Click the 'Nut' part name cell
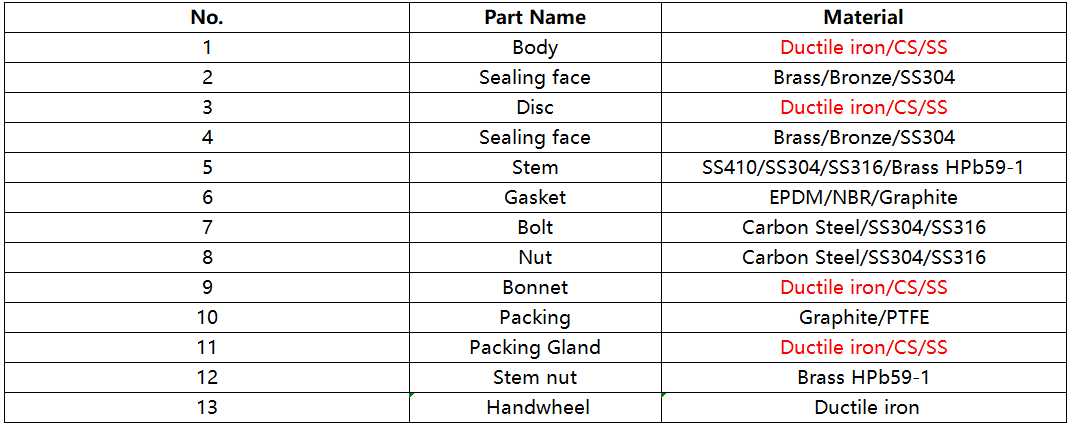Screen dimensions: 1069x426 point(535,257)
